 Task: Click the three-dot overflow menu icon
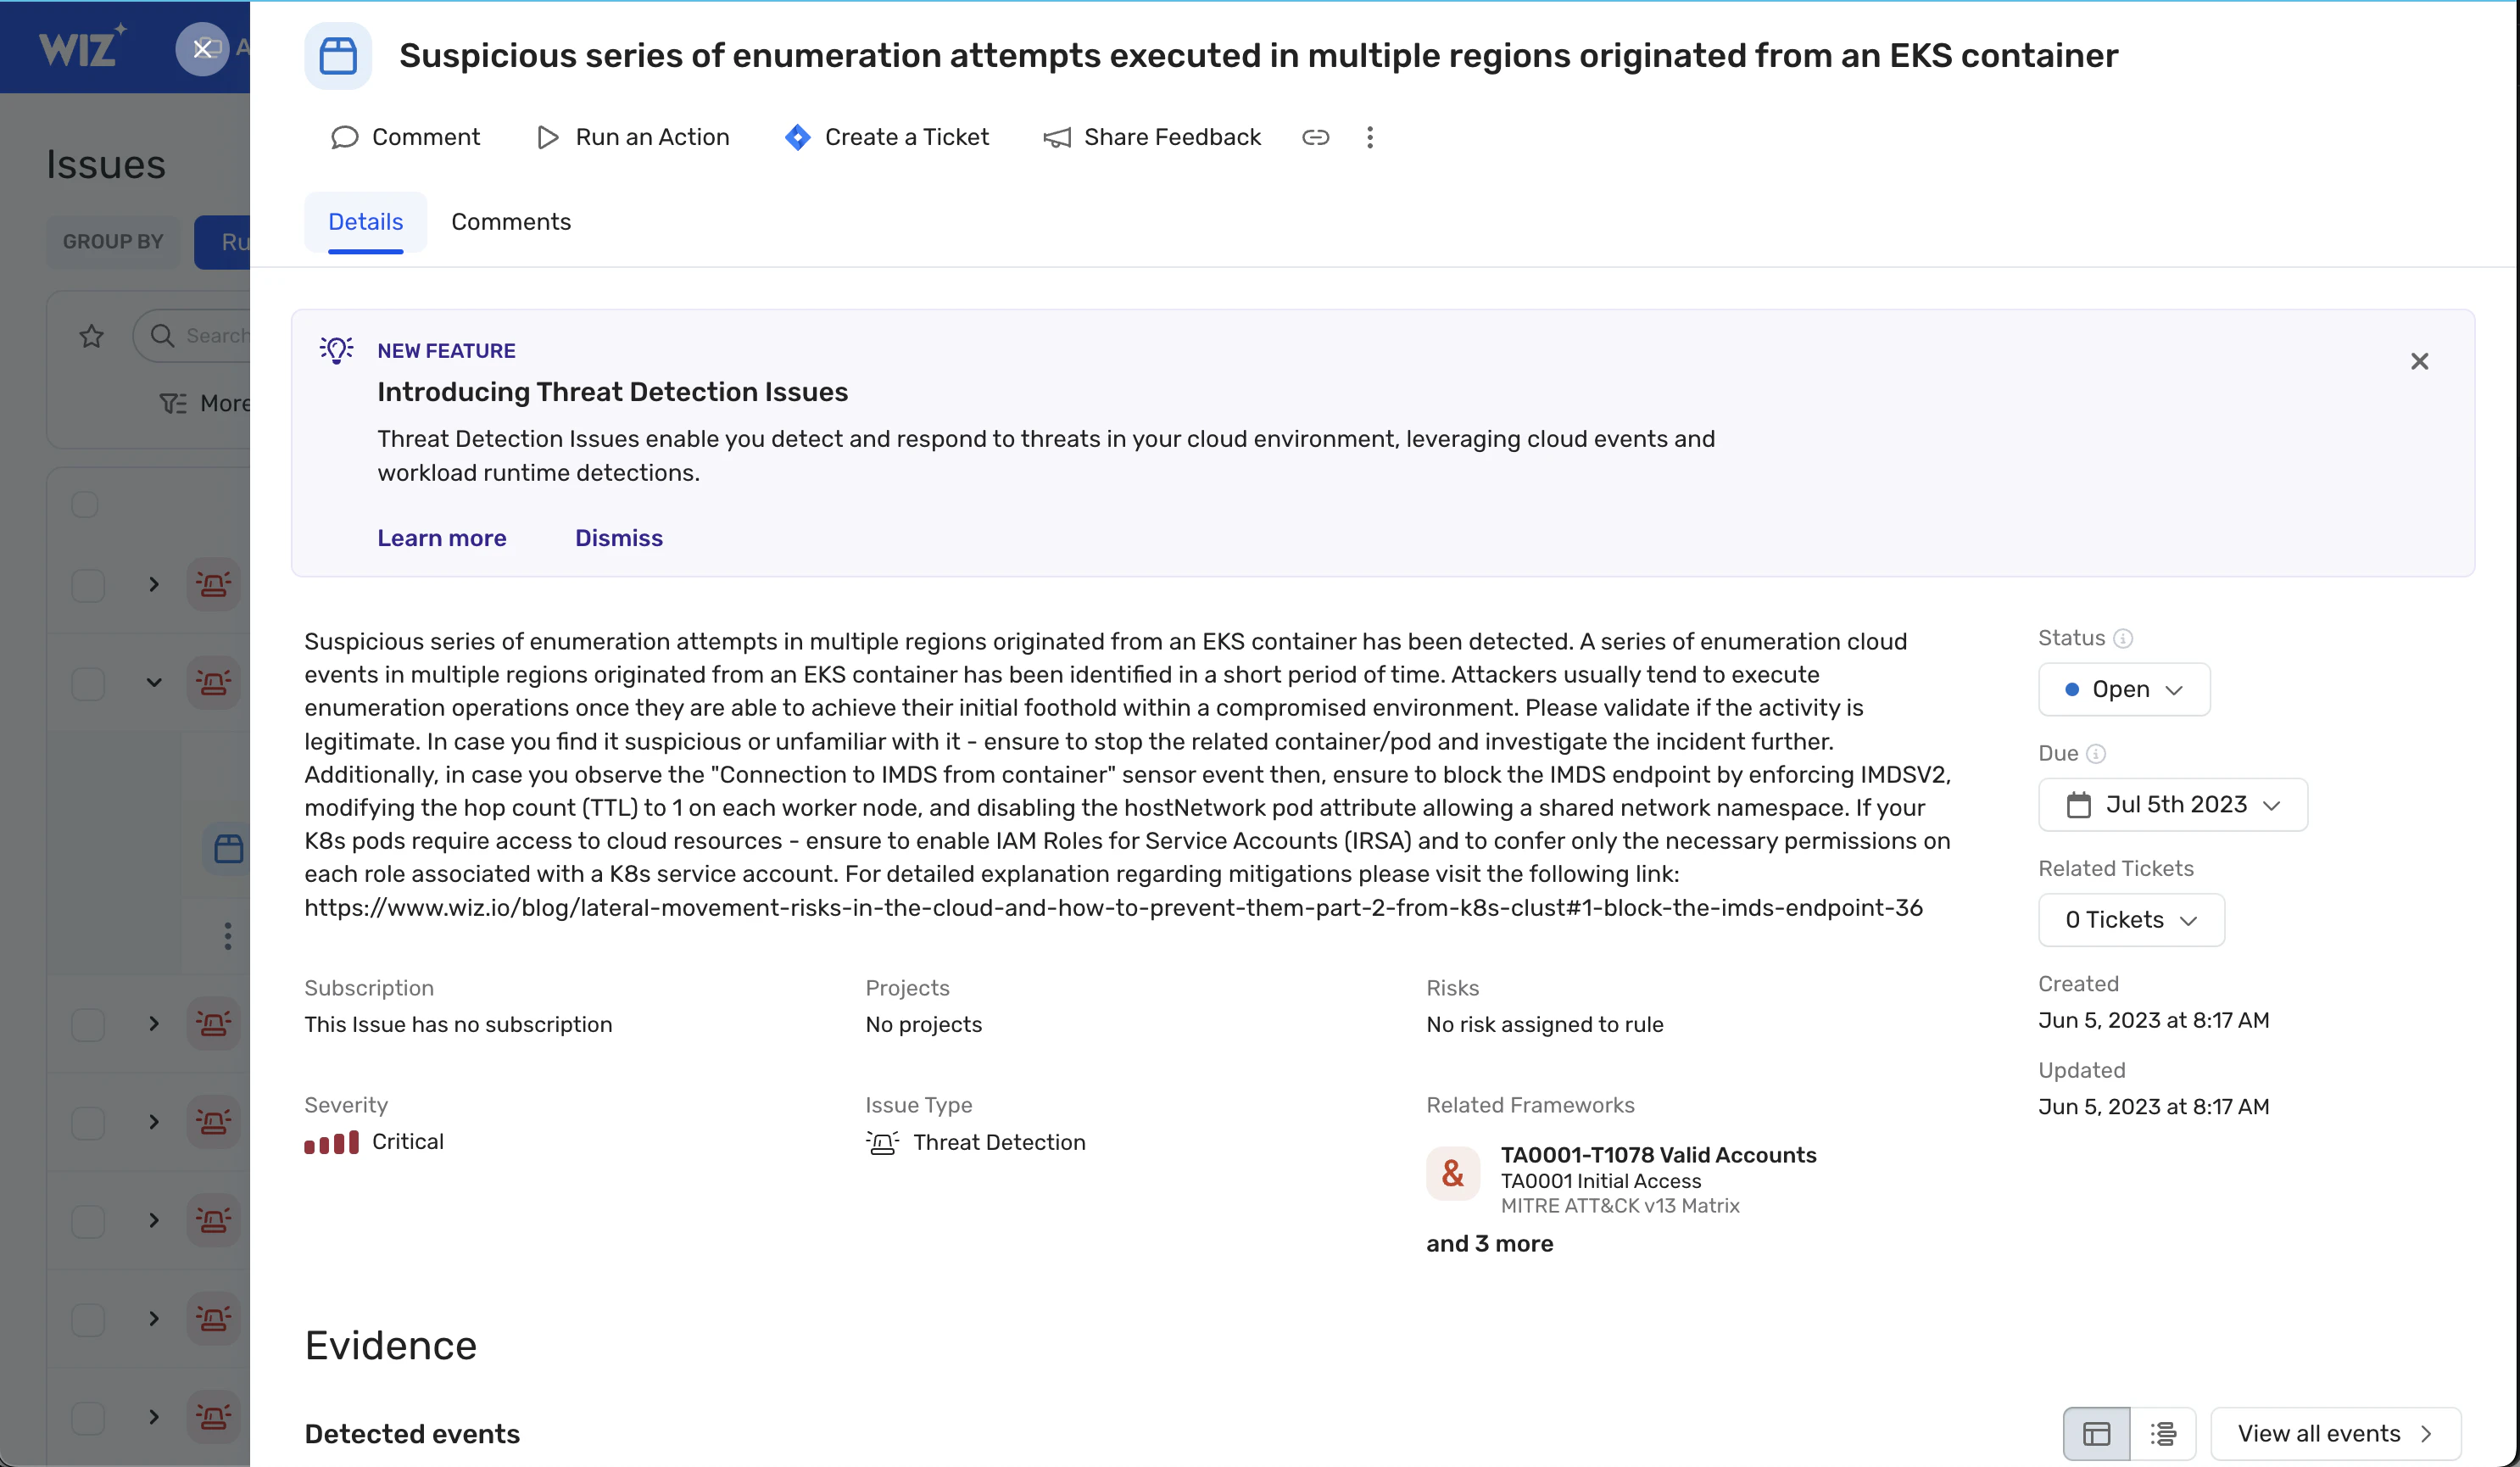coord(1369,137)
